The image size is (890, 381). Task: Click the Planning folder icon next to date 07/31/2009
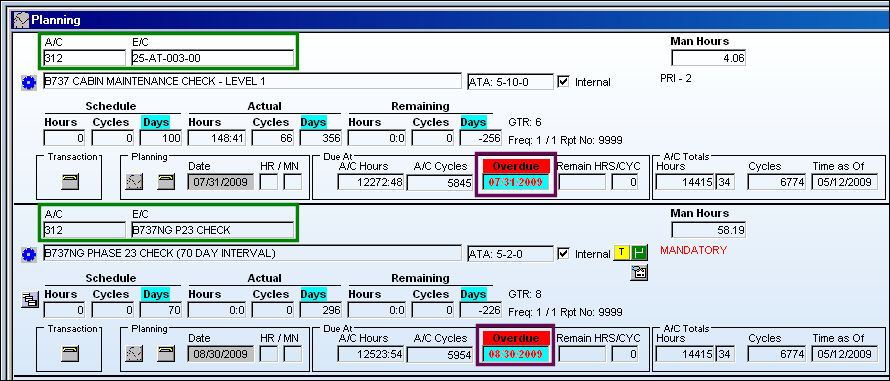click(166, 182)
